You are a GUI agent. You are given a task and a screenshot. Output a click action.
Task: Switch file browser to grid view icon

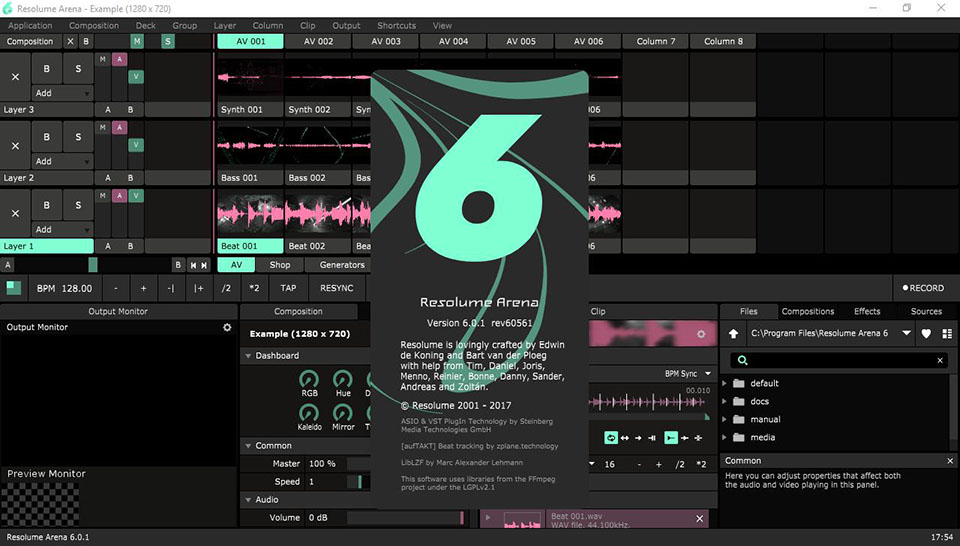947,334
